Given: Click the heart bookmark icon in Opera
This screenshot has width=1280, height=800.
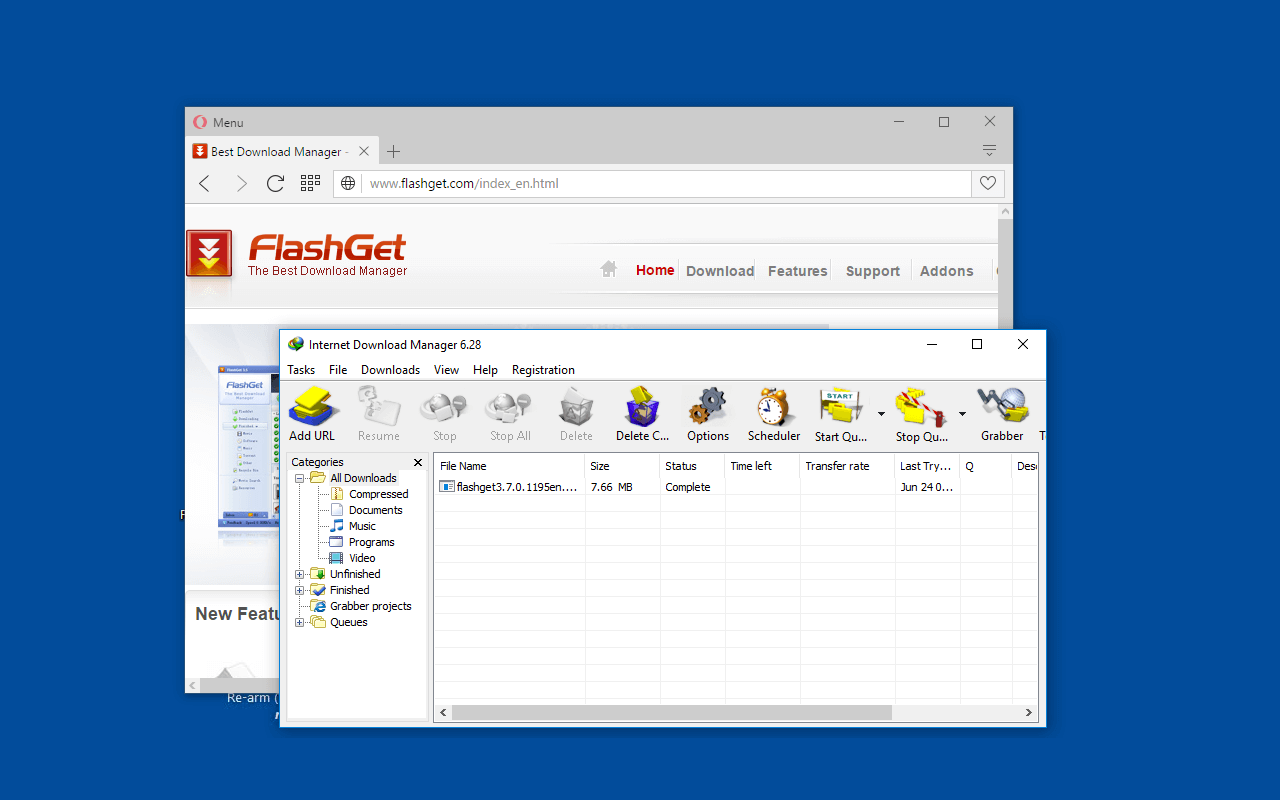Looking at the screenshot, I should pos(988,183).
